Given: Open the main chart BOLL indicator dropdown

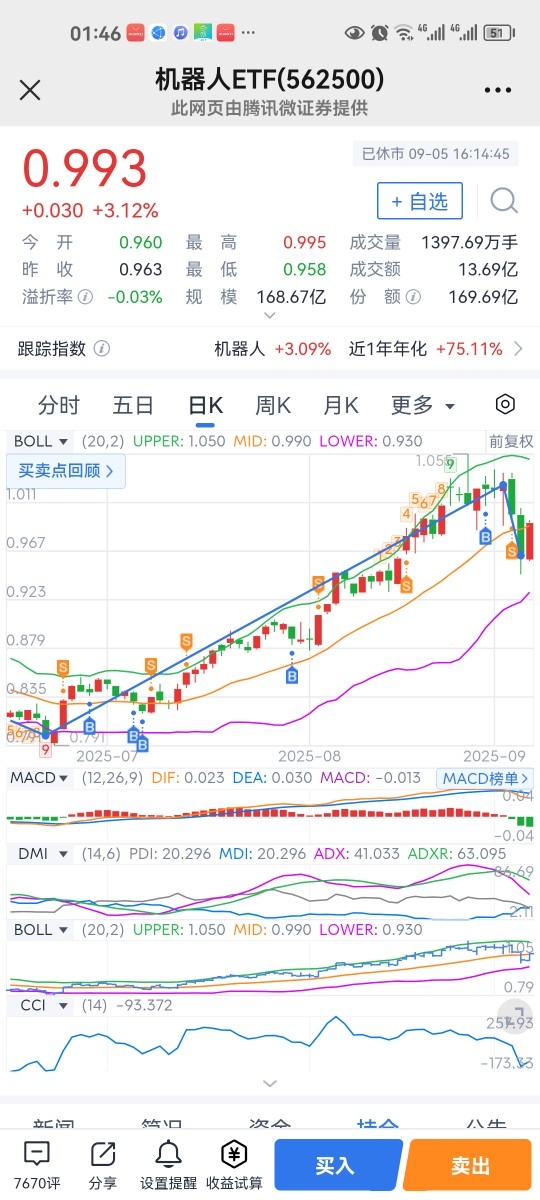Looking at the screenshot, I should (x=41, y=441).
